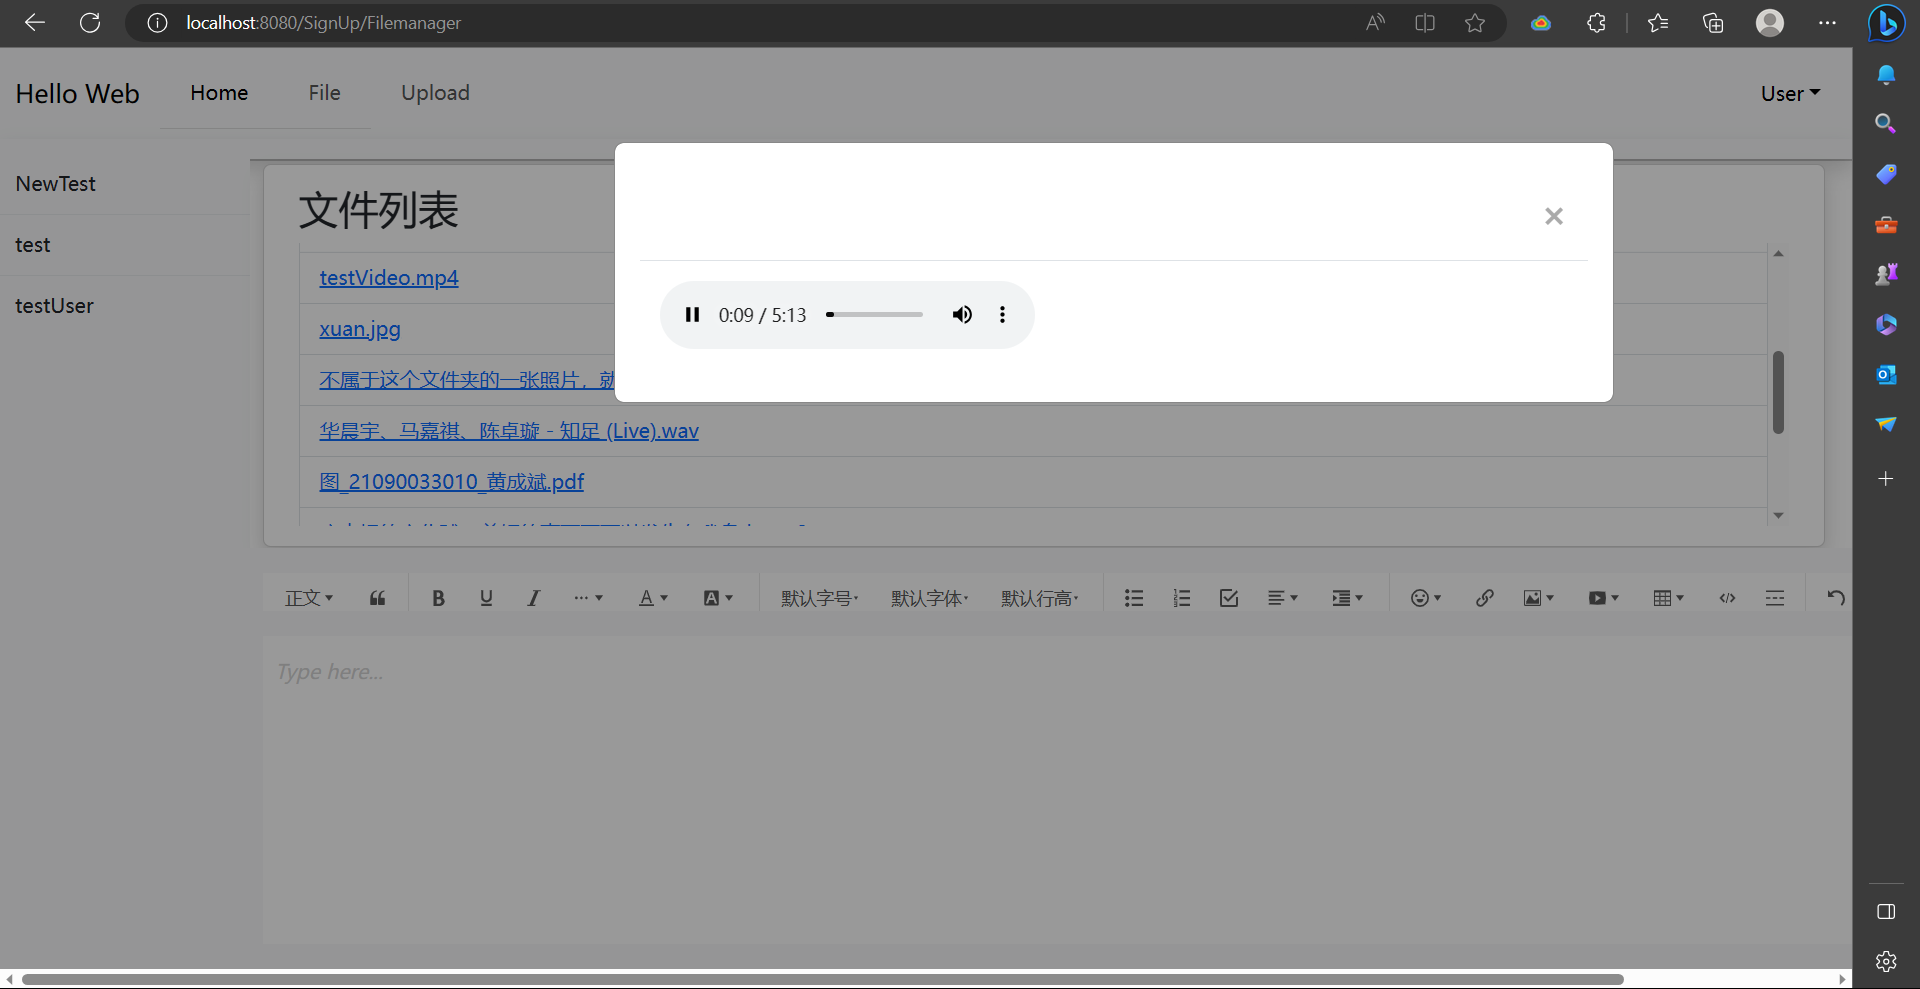Open browser collections
The image size is (1920, 989).
[1713, 23]
